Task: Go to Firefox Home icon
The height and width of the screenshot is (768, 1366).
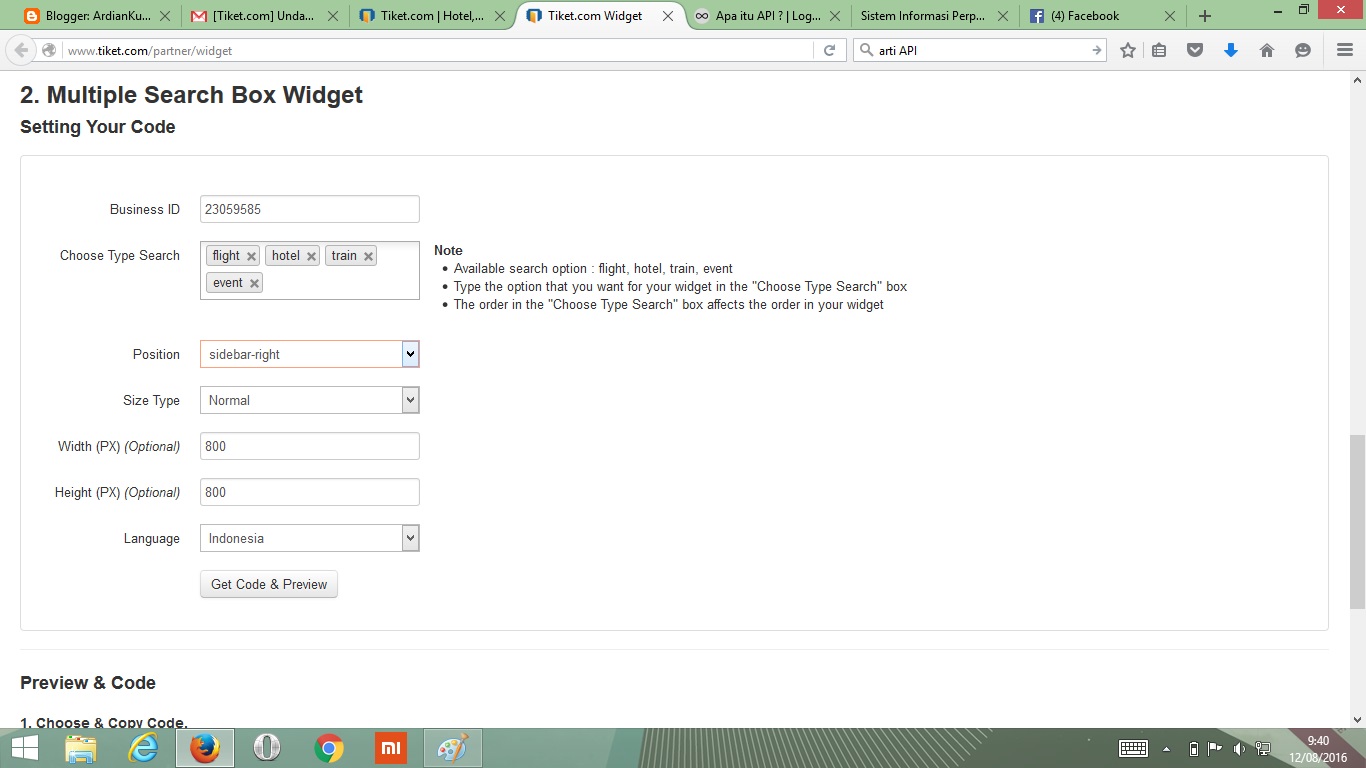Action: point(1267,50)
